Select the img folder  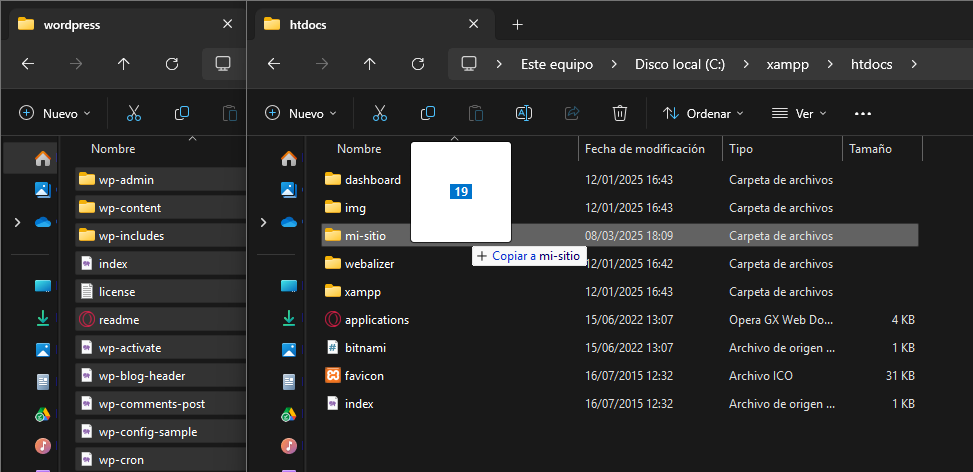[621, 208]
